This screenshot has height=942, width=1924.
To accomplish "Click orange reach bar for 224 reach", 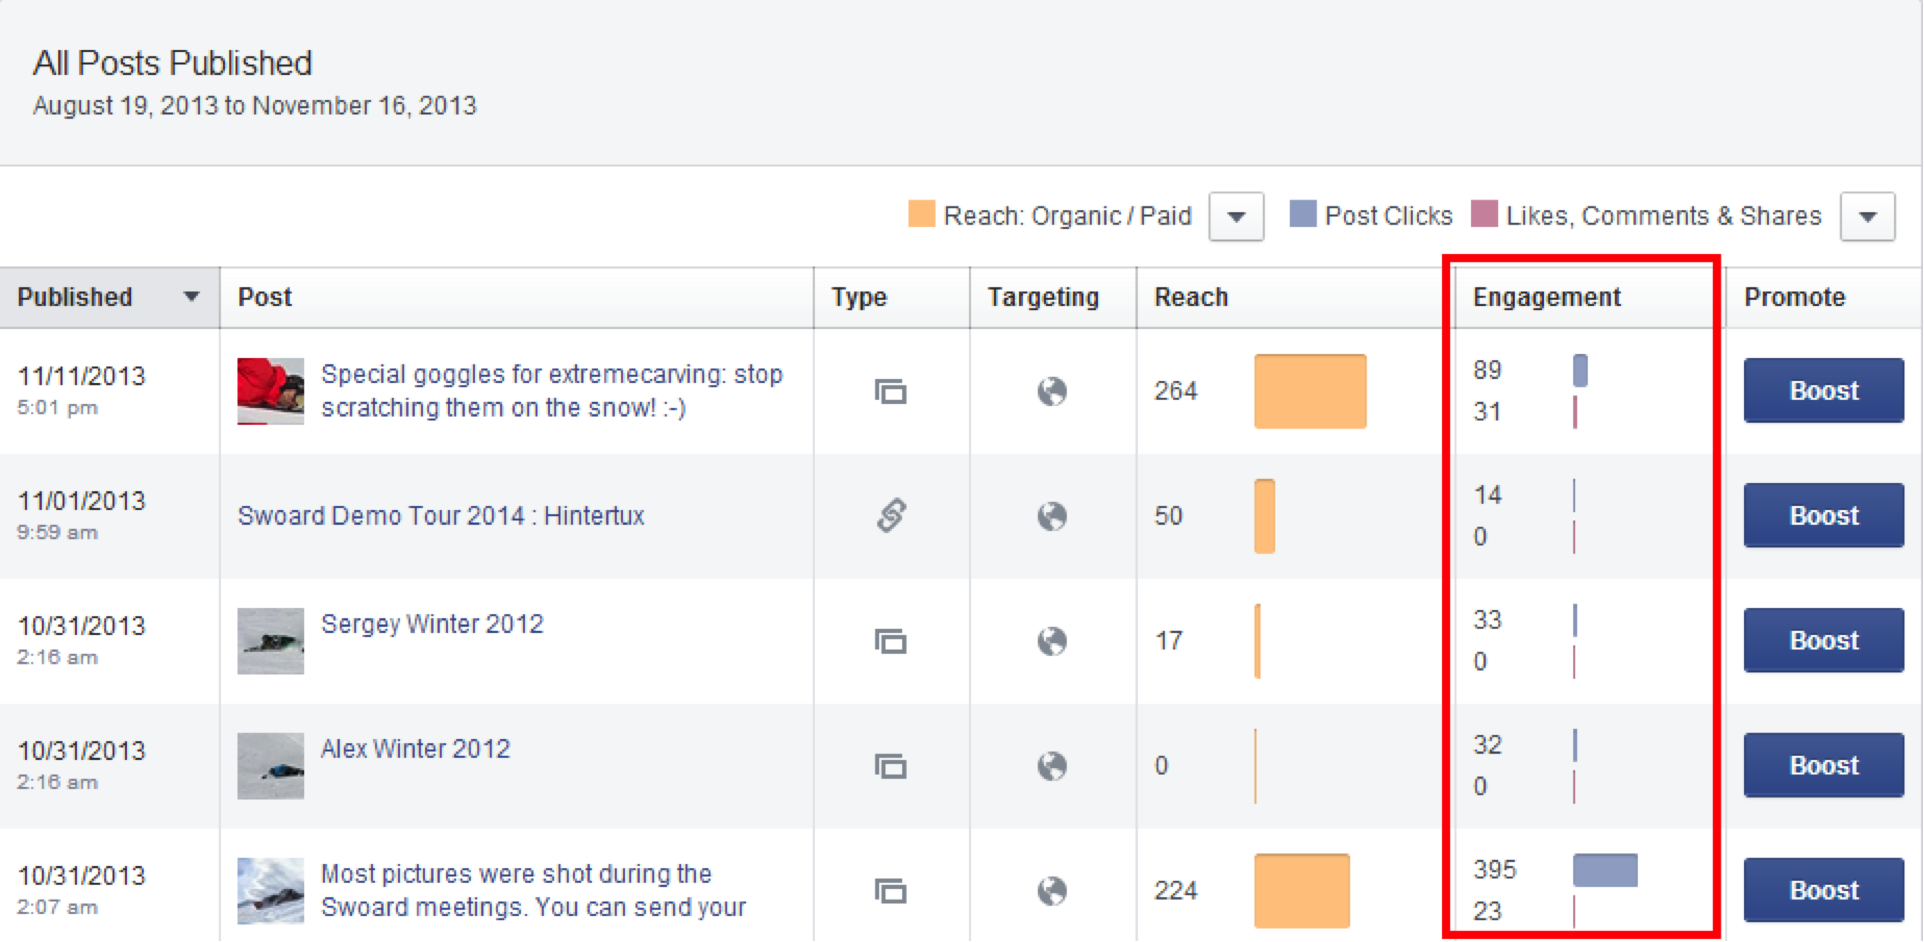I will (x=1302, y=891).
